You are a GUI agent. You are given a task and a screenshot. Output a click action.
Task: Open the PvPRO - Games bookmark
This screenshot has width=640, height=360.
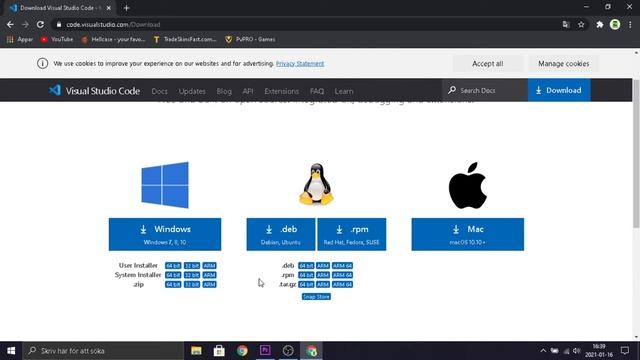pos(250,39)
